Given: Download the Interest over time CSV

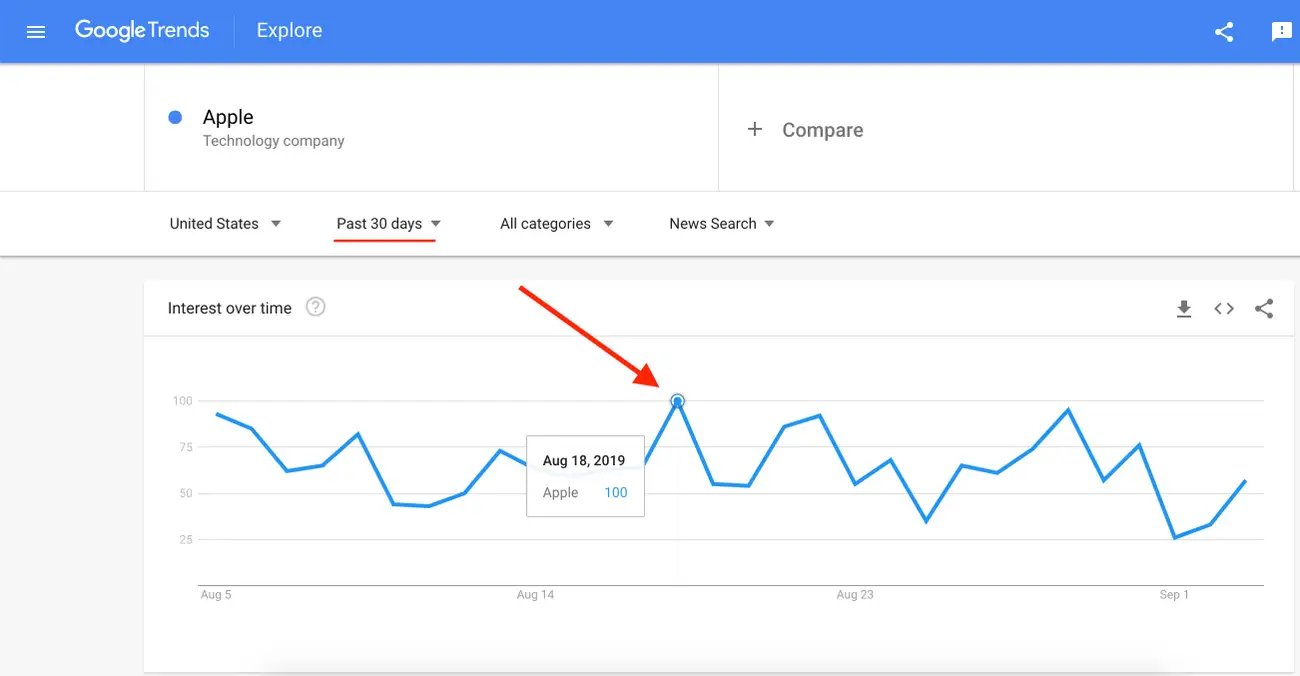Looking at the screenshot, I should point(1184,309).
